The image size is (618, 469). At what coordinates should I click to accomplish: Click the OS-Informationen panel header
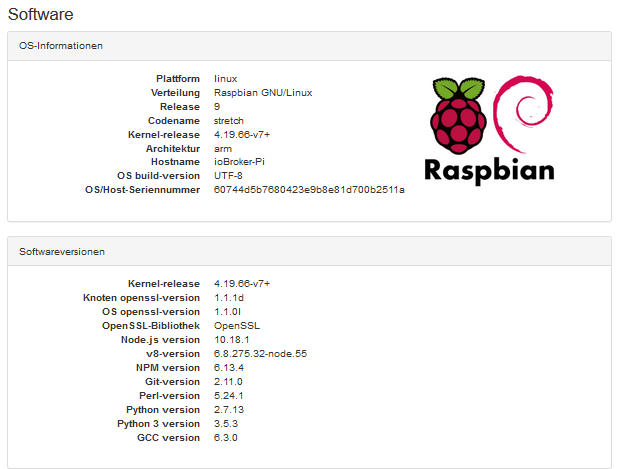pyautogui.click(x=309, y=46)
